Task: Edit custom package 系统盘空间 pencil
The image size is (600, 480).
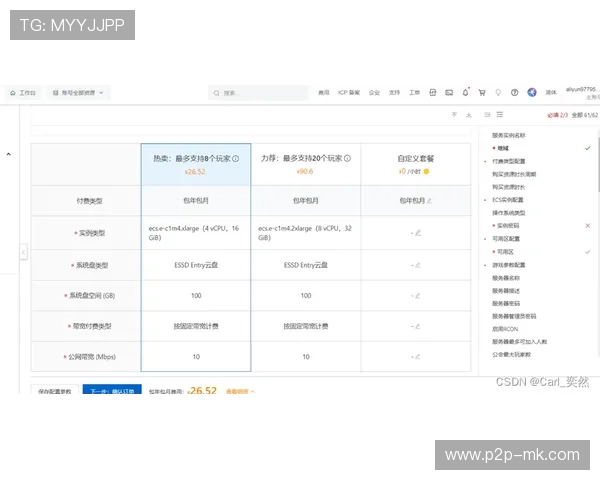Action: [417, 296]
